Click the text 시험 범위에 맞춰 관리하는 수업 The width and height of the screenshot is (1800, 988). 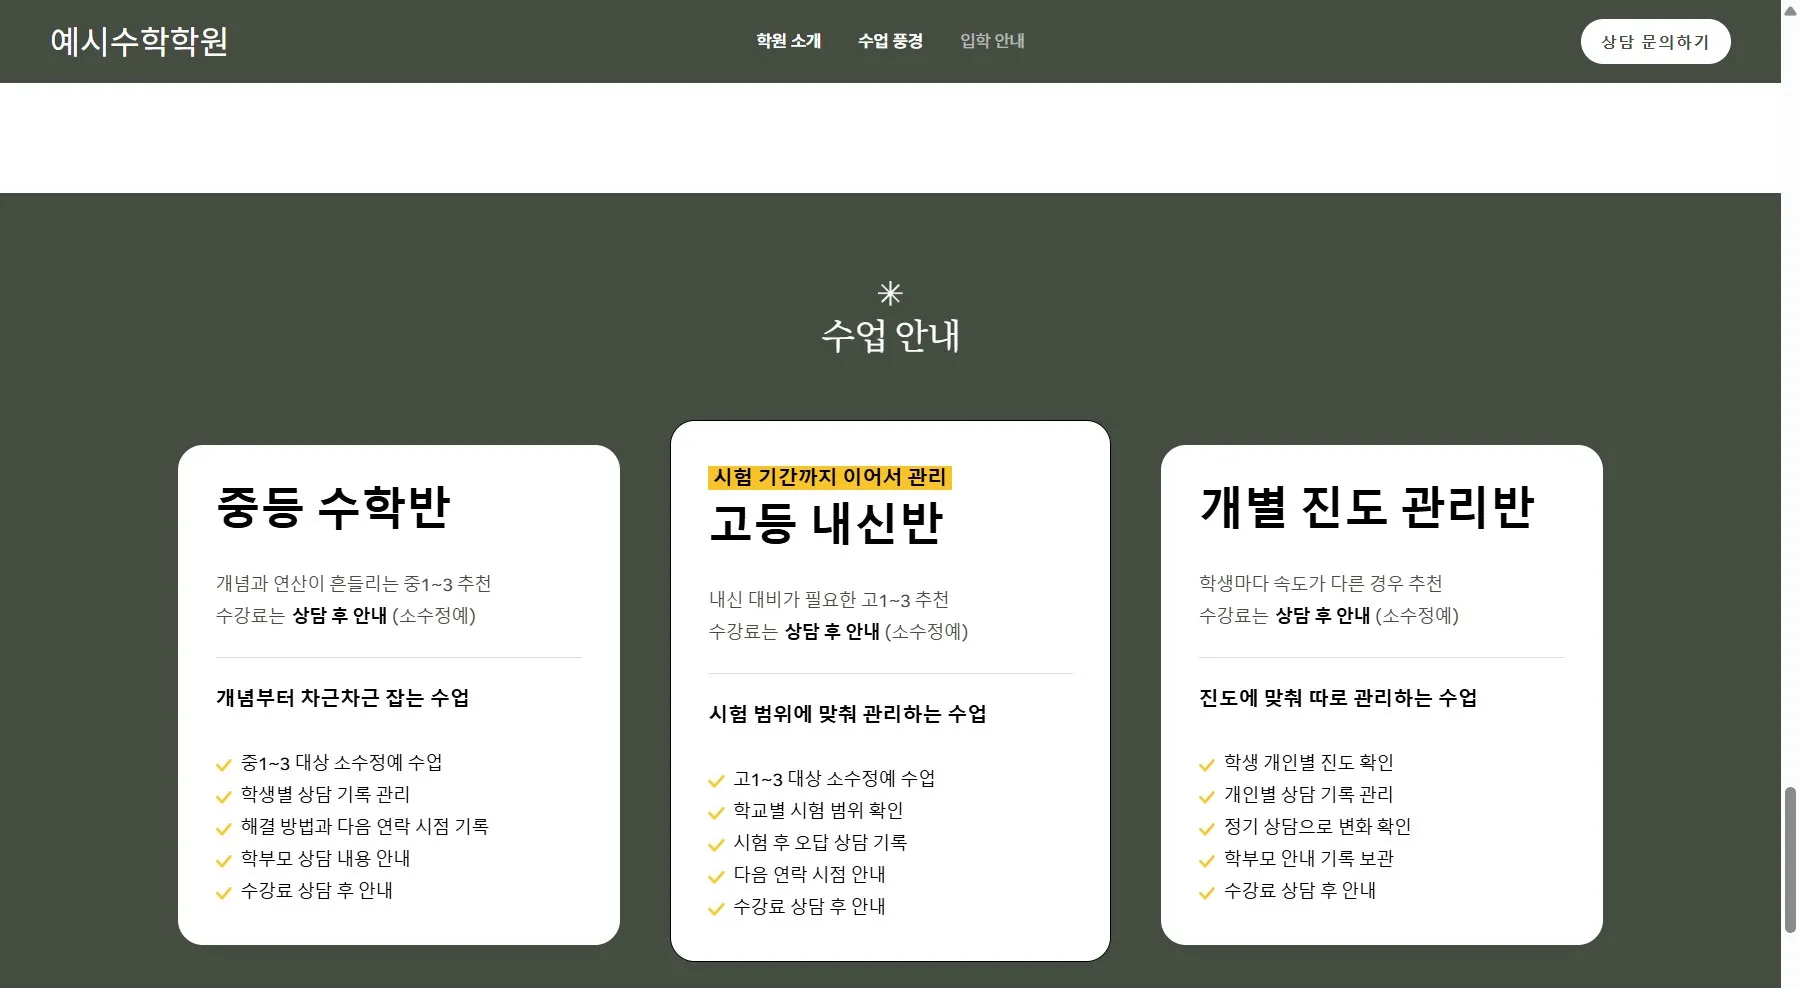click(x=847, y=713)
